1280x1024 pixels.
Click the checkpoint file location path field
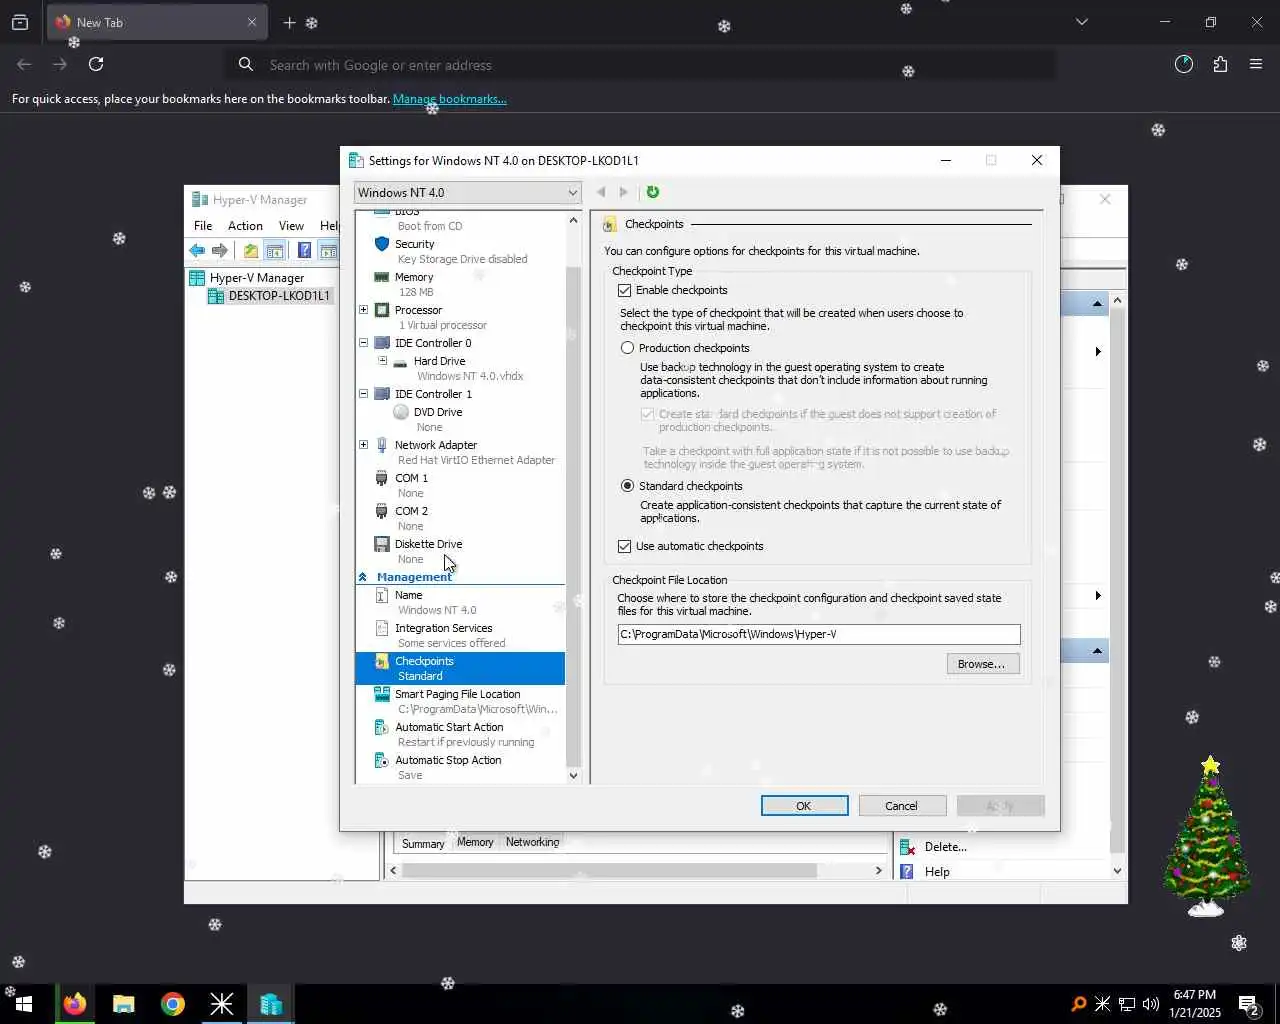point(819,634)
